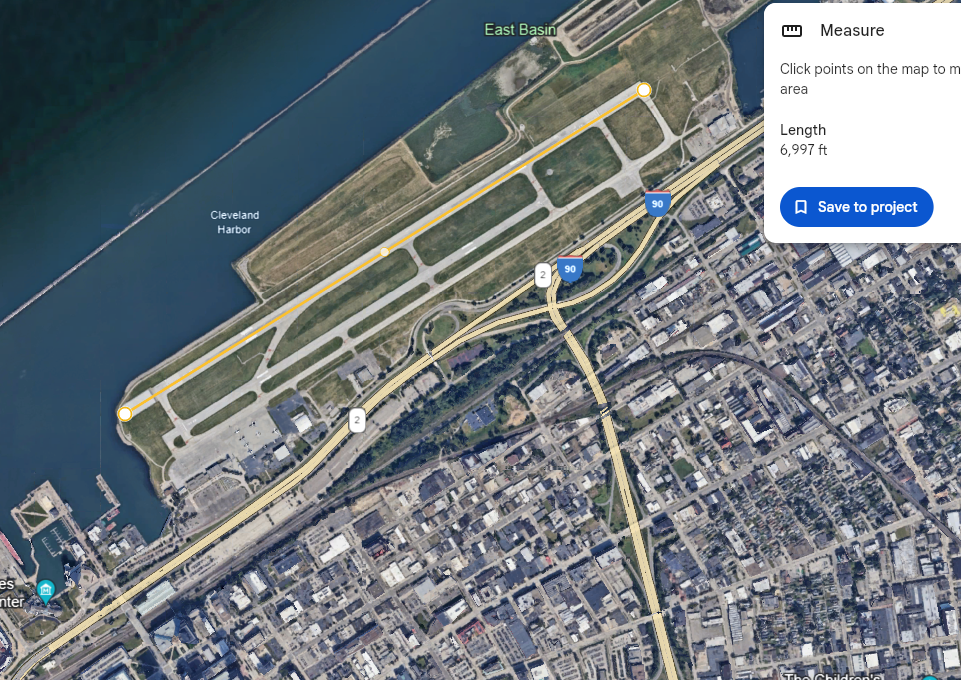Screen dimensions: 961x680
Task: Click the Measure panel title
Action: pos(852,31)
